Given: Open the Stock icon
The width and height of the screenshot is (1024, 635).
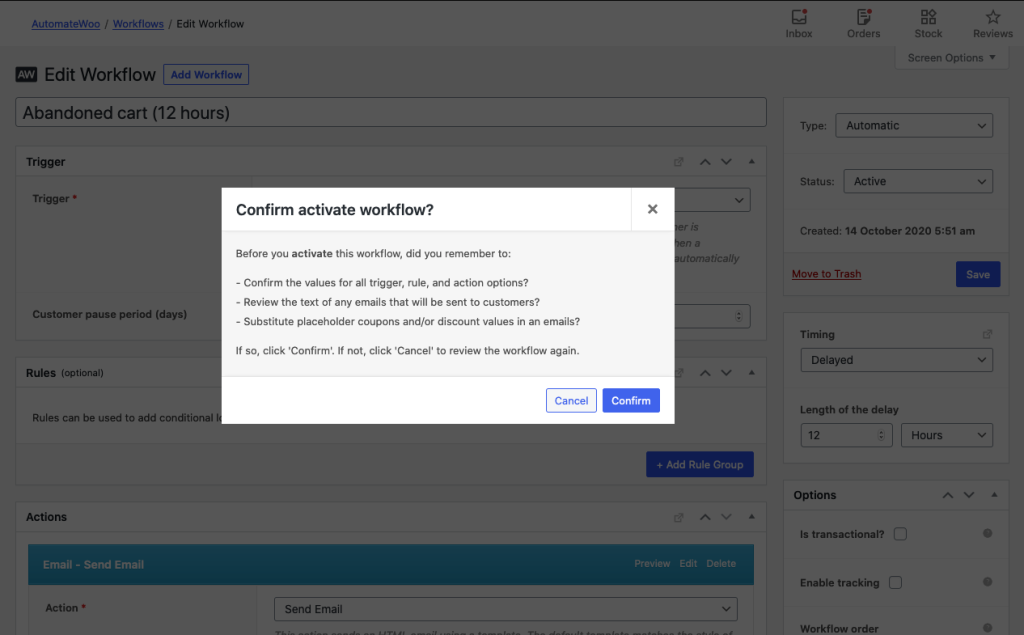Looking at the screenshot, I should point(927,18).
